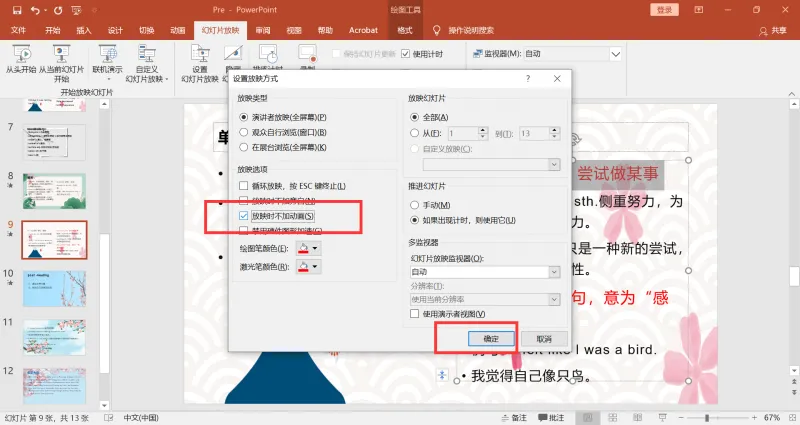
Task: Open 备注 notes in status bar
Action: point(514,417)
